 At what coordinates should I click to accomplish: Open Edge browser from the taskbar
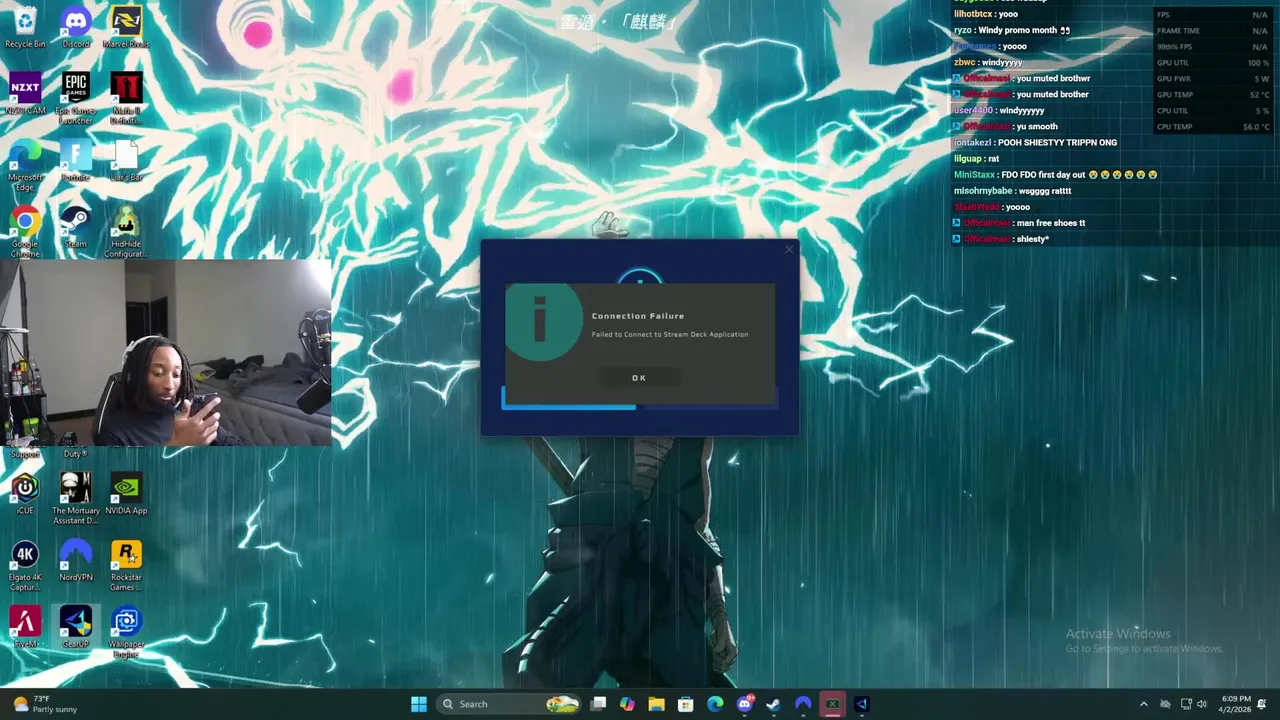coord(715,704)
